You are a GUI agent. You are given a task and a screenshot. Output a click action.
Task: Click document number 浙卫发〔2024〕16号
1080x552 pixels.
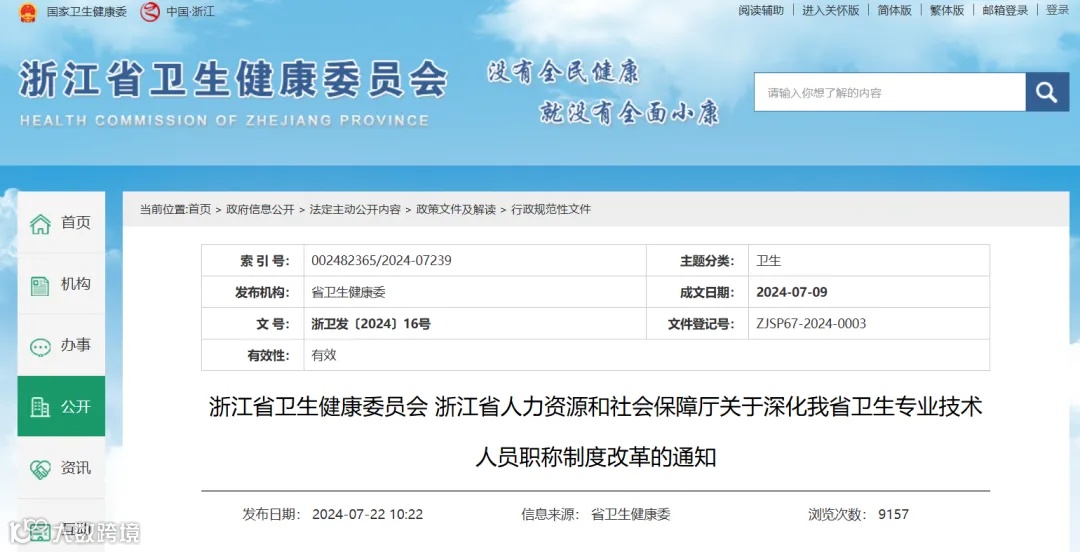[371, 324]
